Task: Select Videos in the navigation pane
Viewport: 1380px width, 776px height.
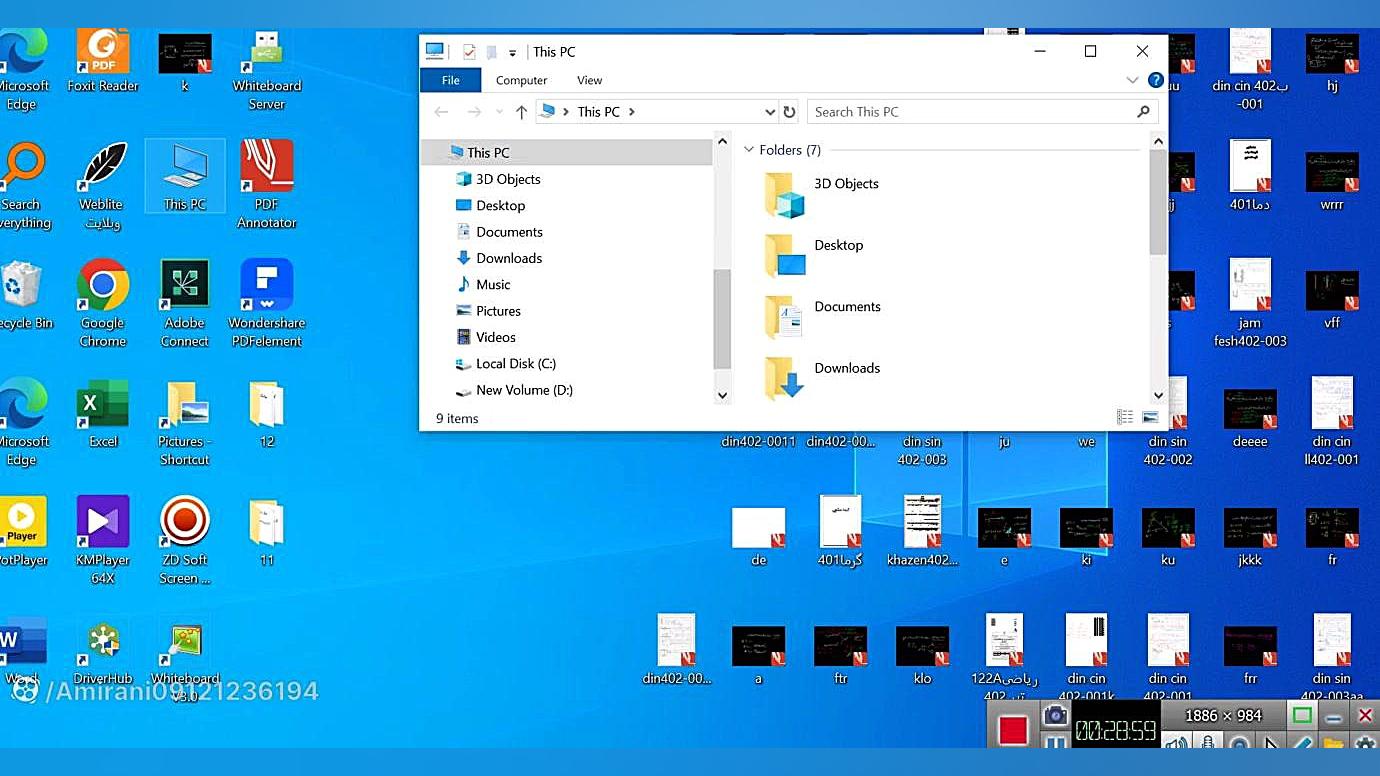Action: [496, 337]
